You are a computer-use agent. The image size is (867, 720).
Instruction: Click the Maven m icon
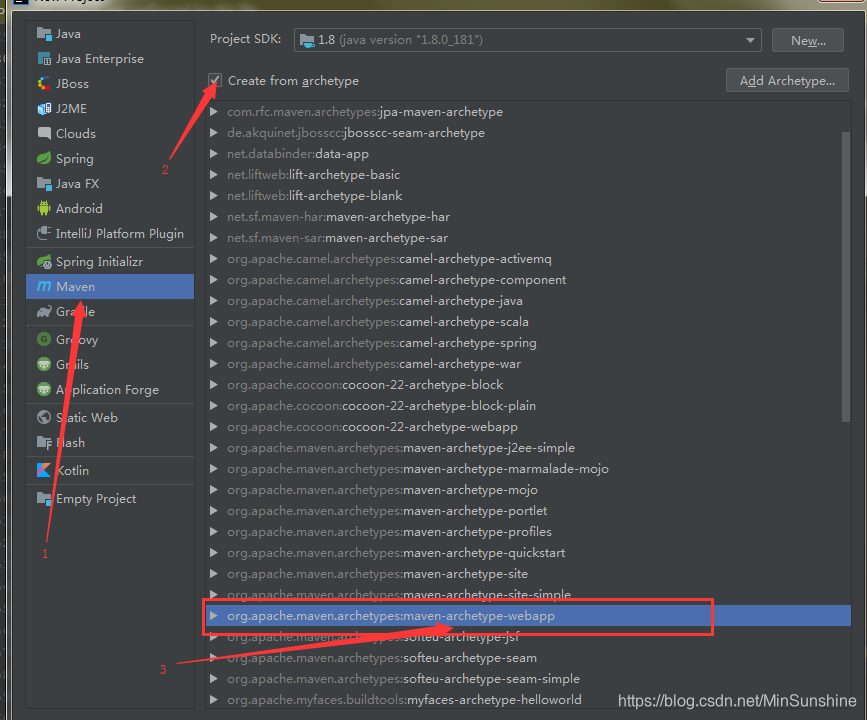point(44,286)
